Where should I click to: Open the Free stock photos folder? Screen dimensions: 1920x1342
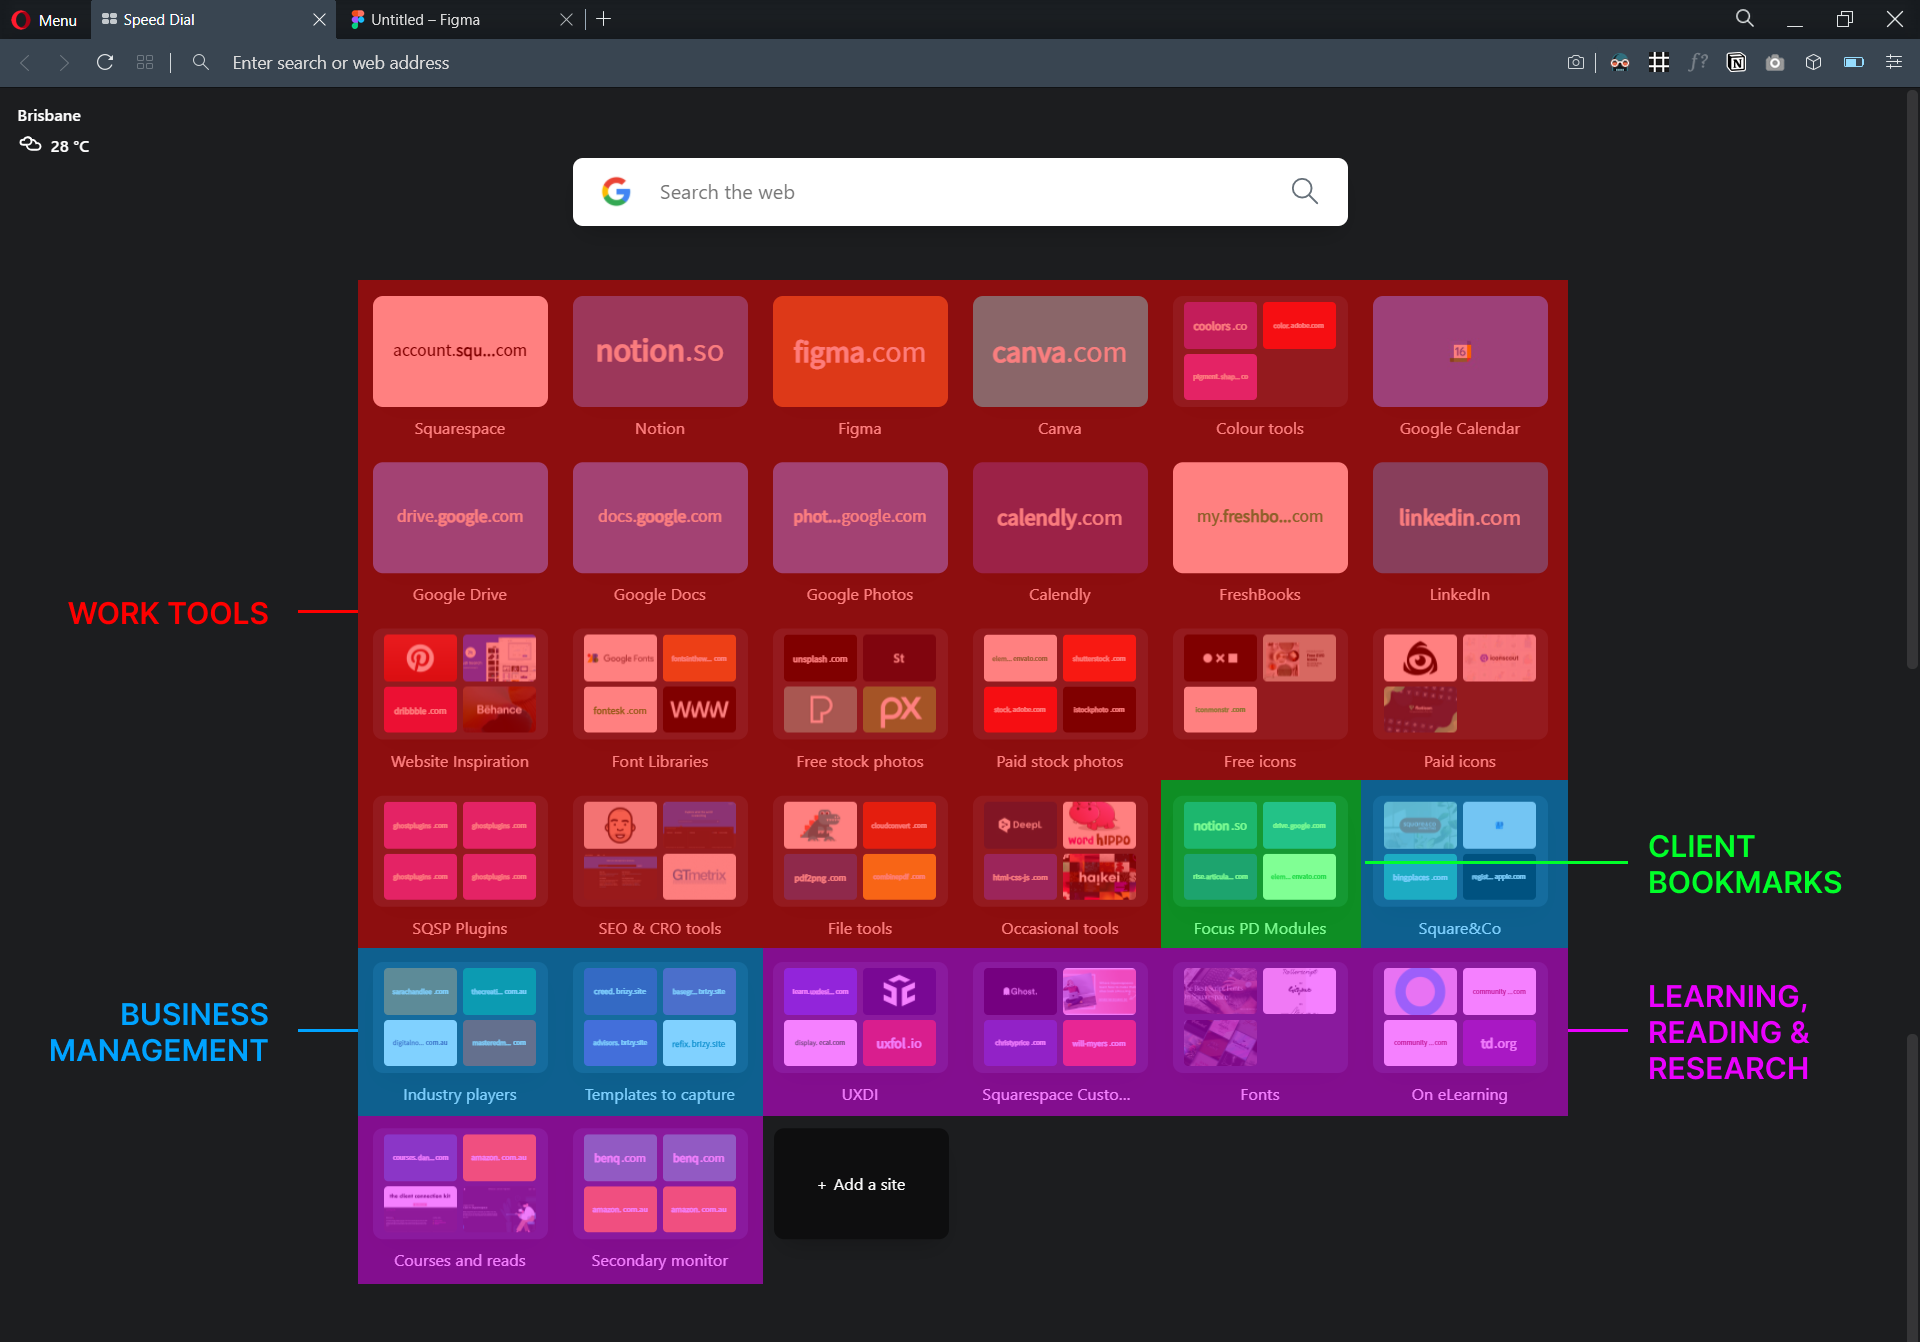860,684
